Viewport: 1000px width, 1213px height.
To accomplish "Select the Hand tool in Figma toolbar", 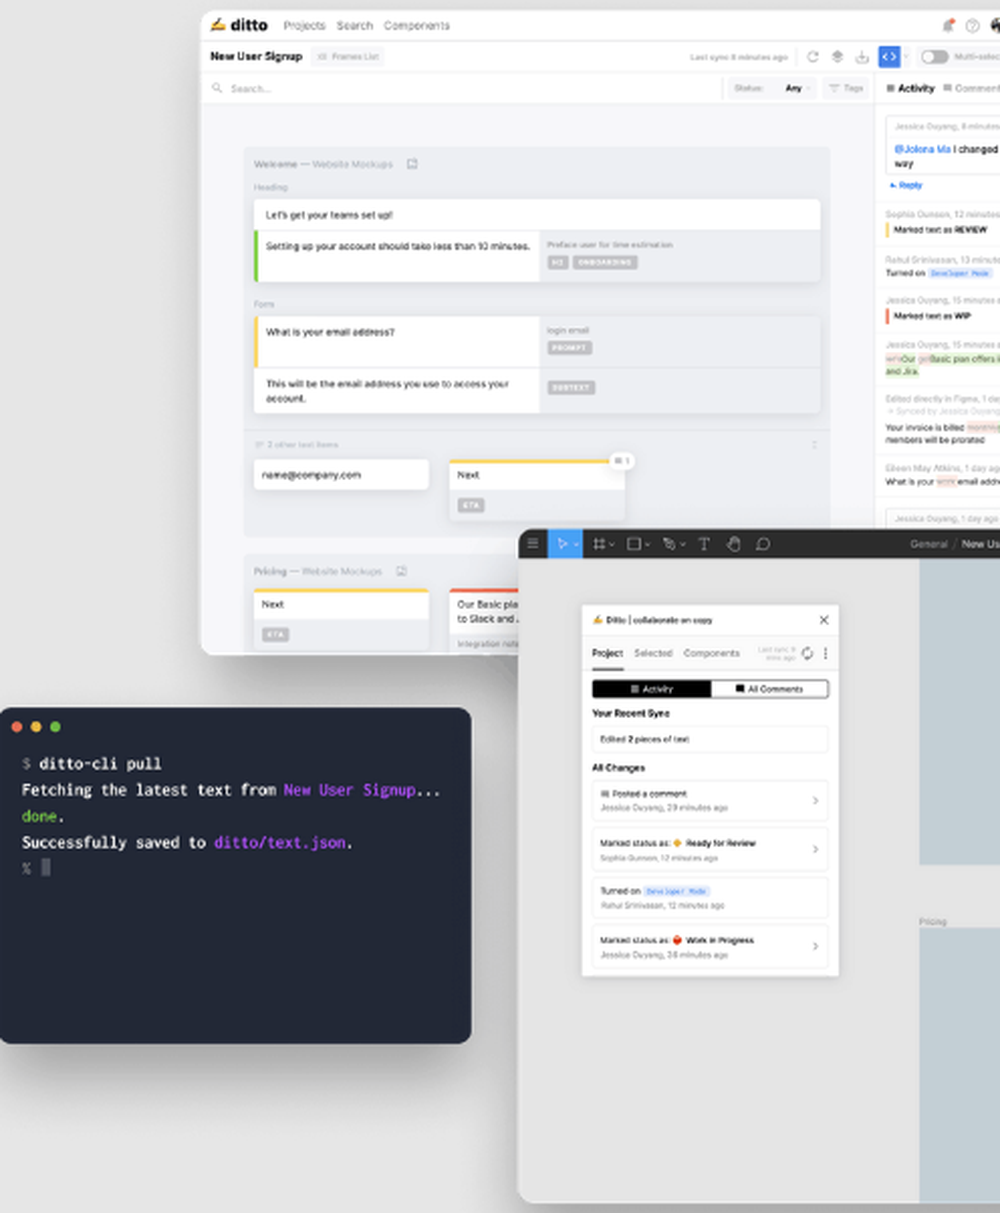I will (733, 543).
